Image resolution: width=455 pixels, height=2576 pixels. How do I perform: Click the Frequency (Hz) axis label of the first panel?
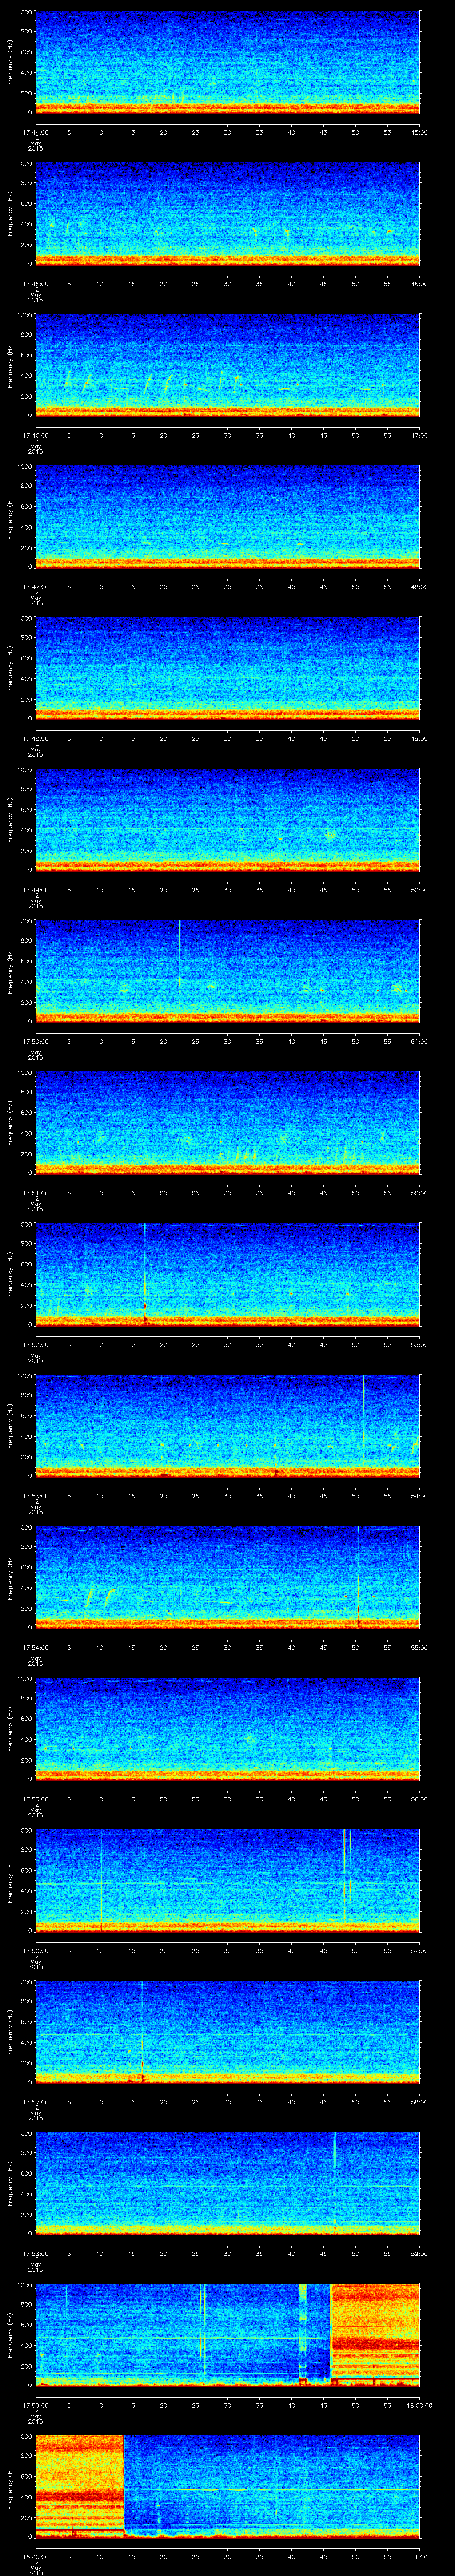(10, 62)
